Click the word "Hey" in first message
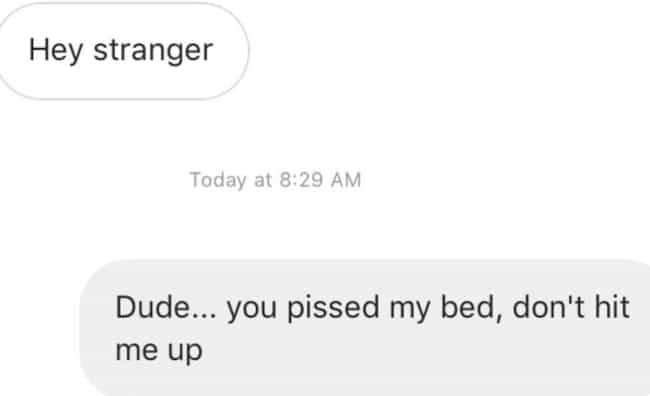Image resolution: width=650 pixels, height=396 pixels. point(56,51)
